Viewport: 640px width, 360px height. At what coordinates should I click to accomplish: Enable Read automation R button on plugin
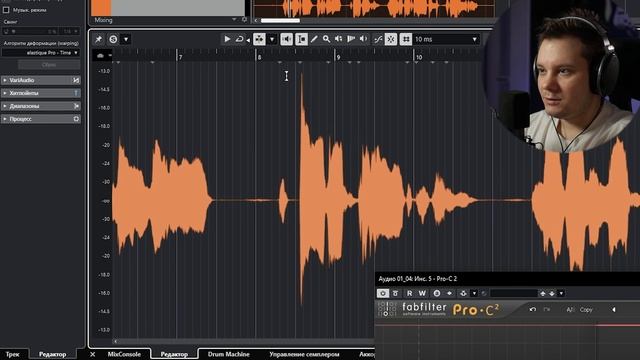[409, 293]
